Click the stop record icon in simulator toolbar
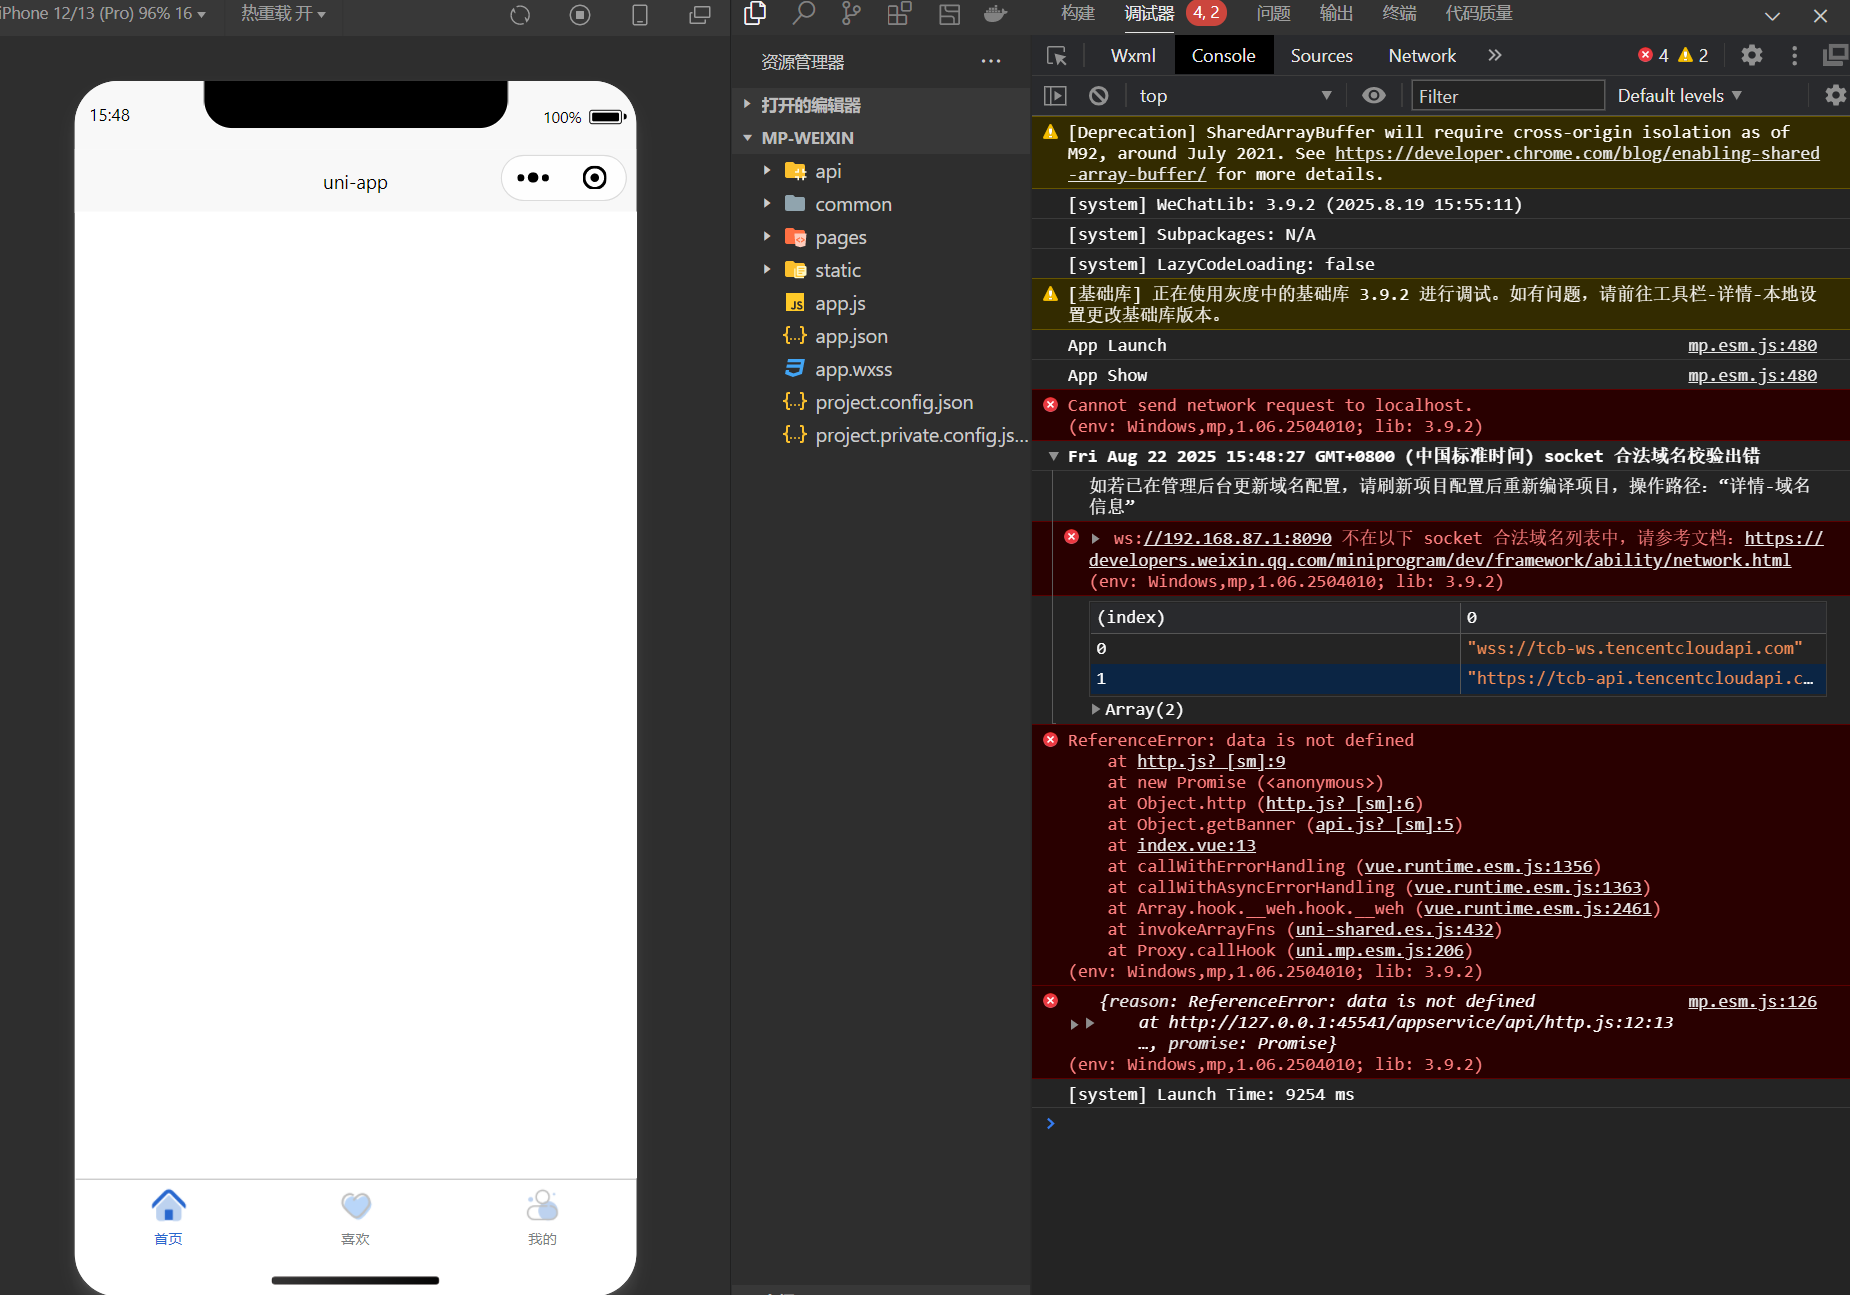 [x=580, y=15]
